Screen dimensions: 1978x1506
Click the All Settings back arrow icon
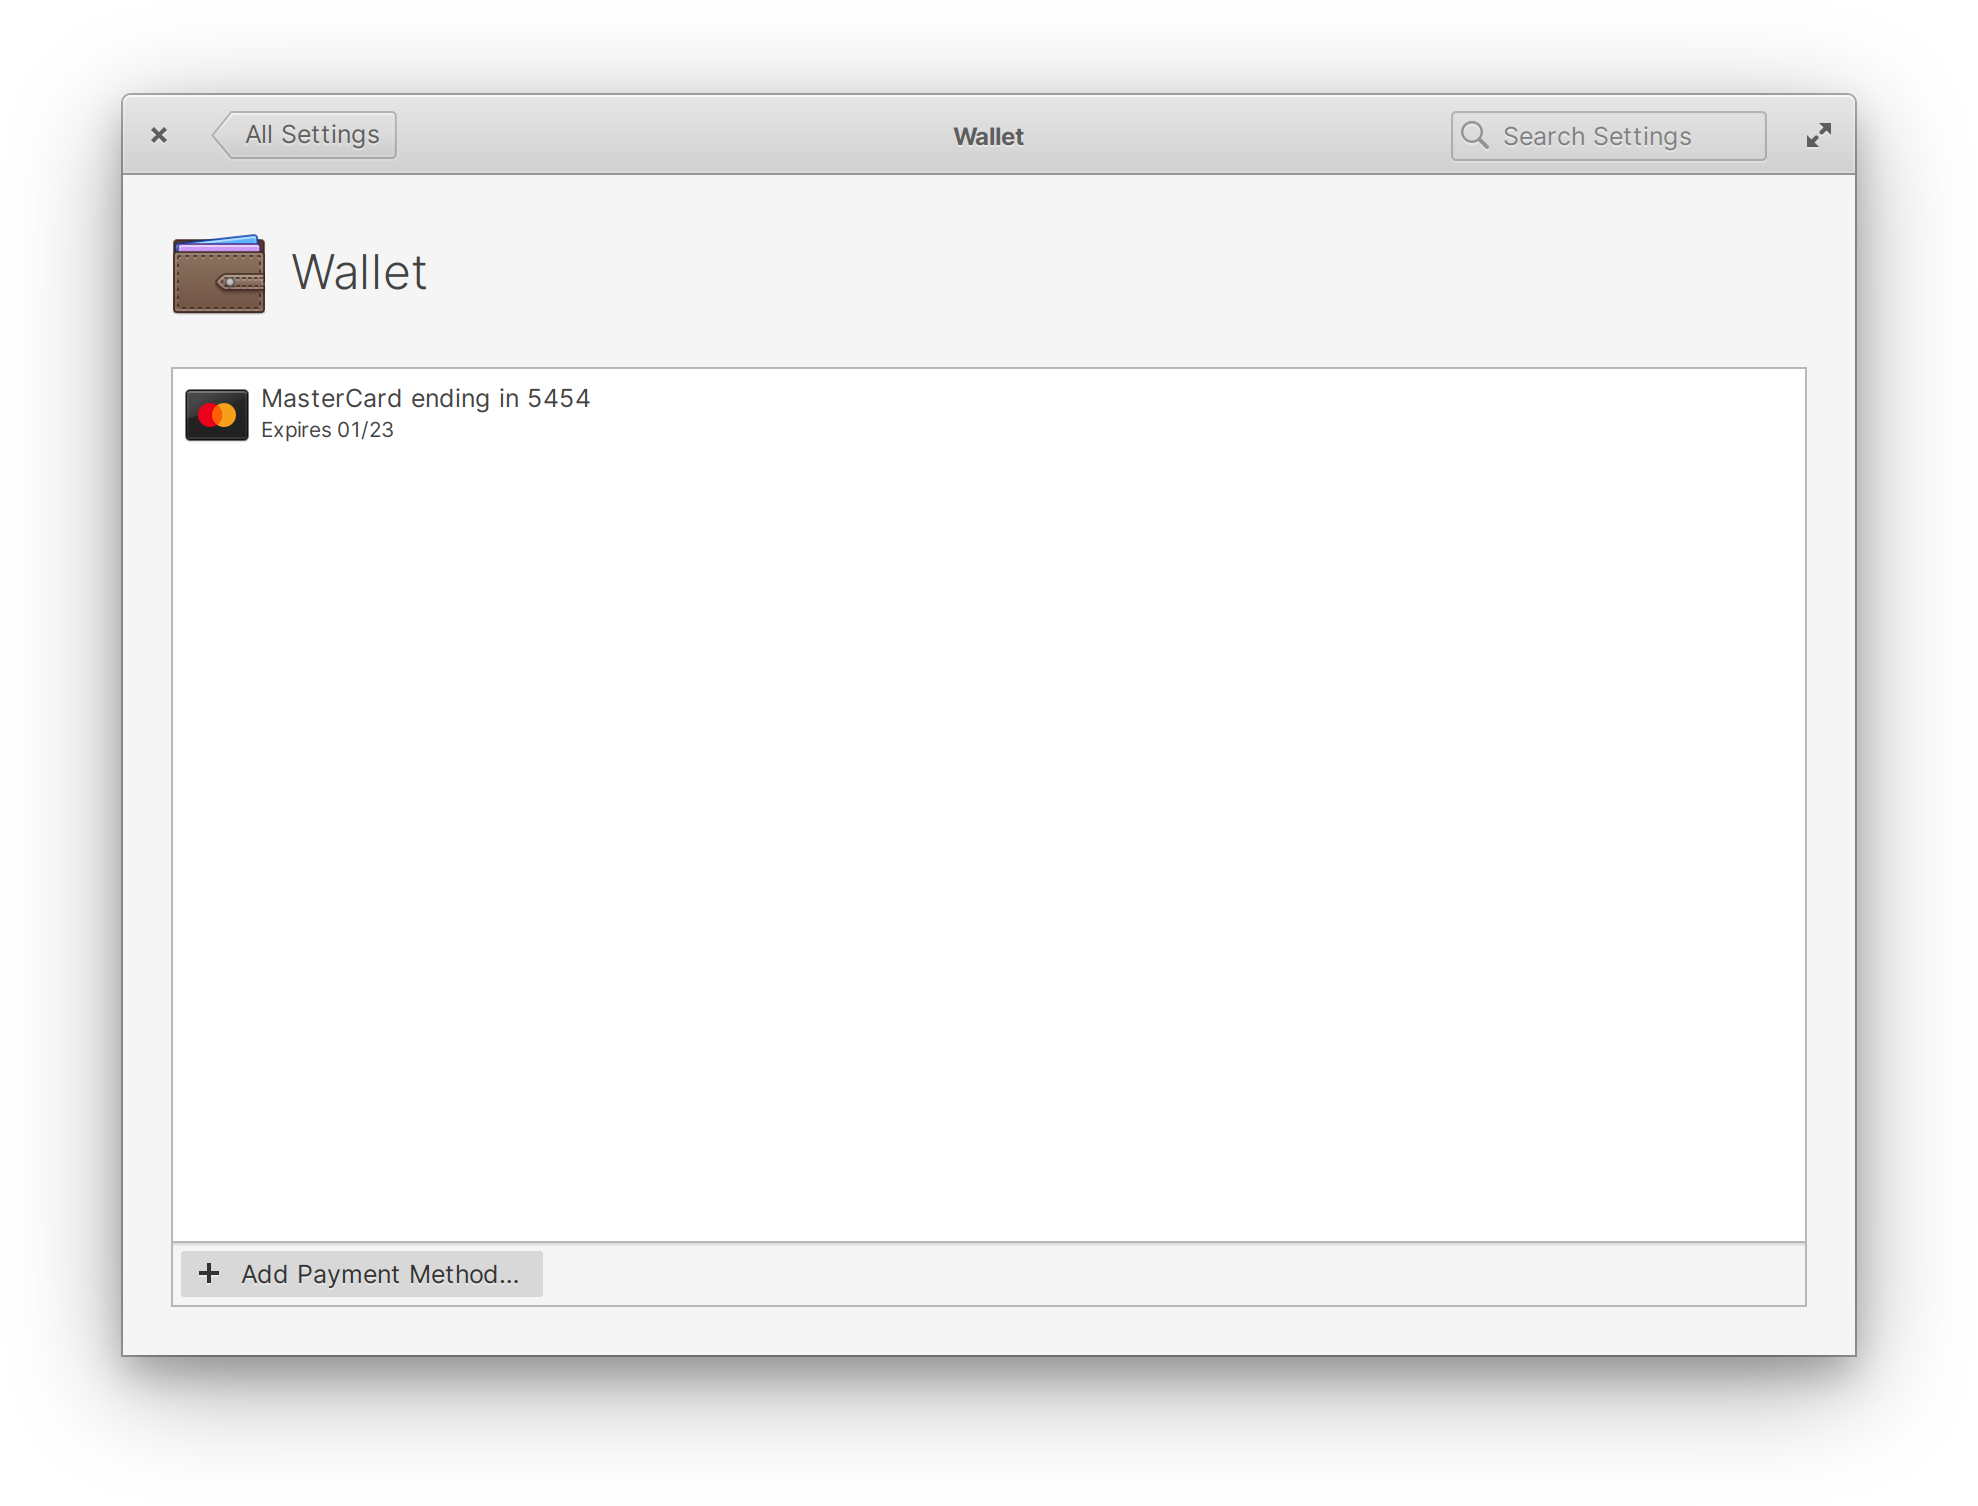221,134
